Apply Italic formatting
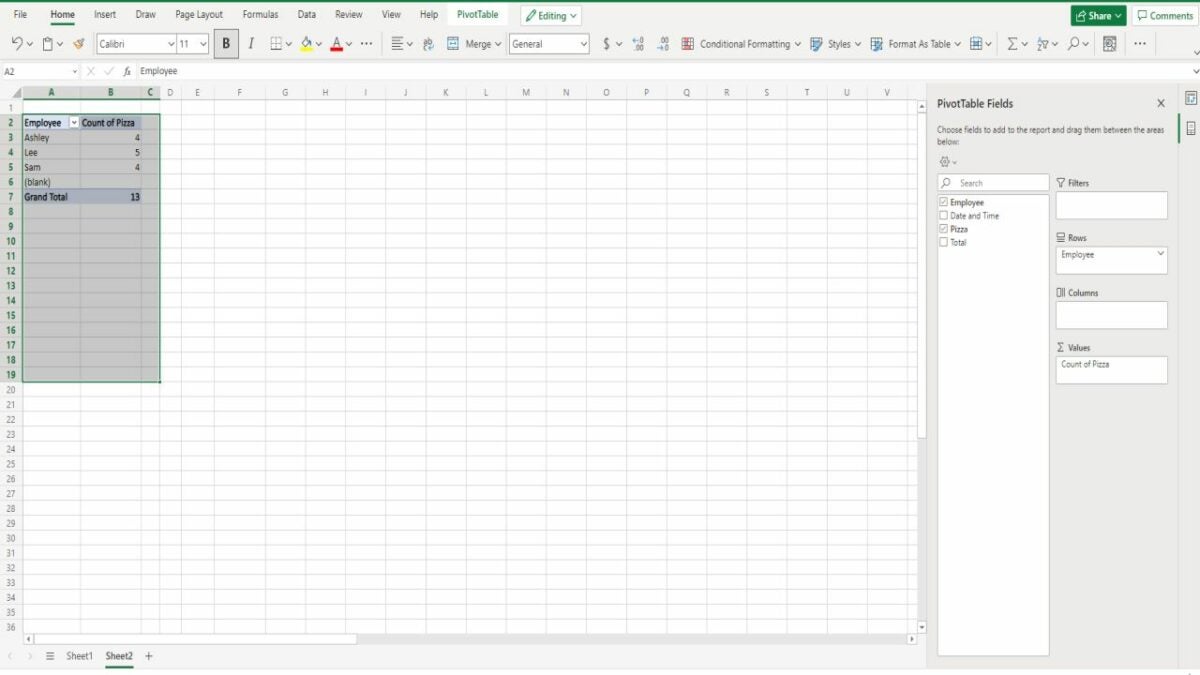Viewport: 1200px width, 675px height. pos(251,44)
